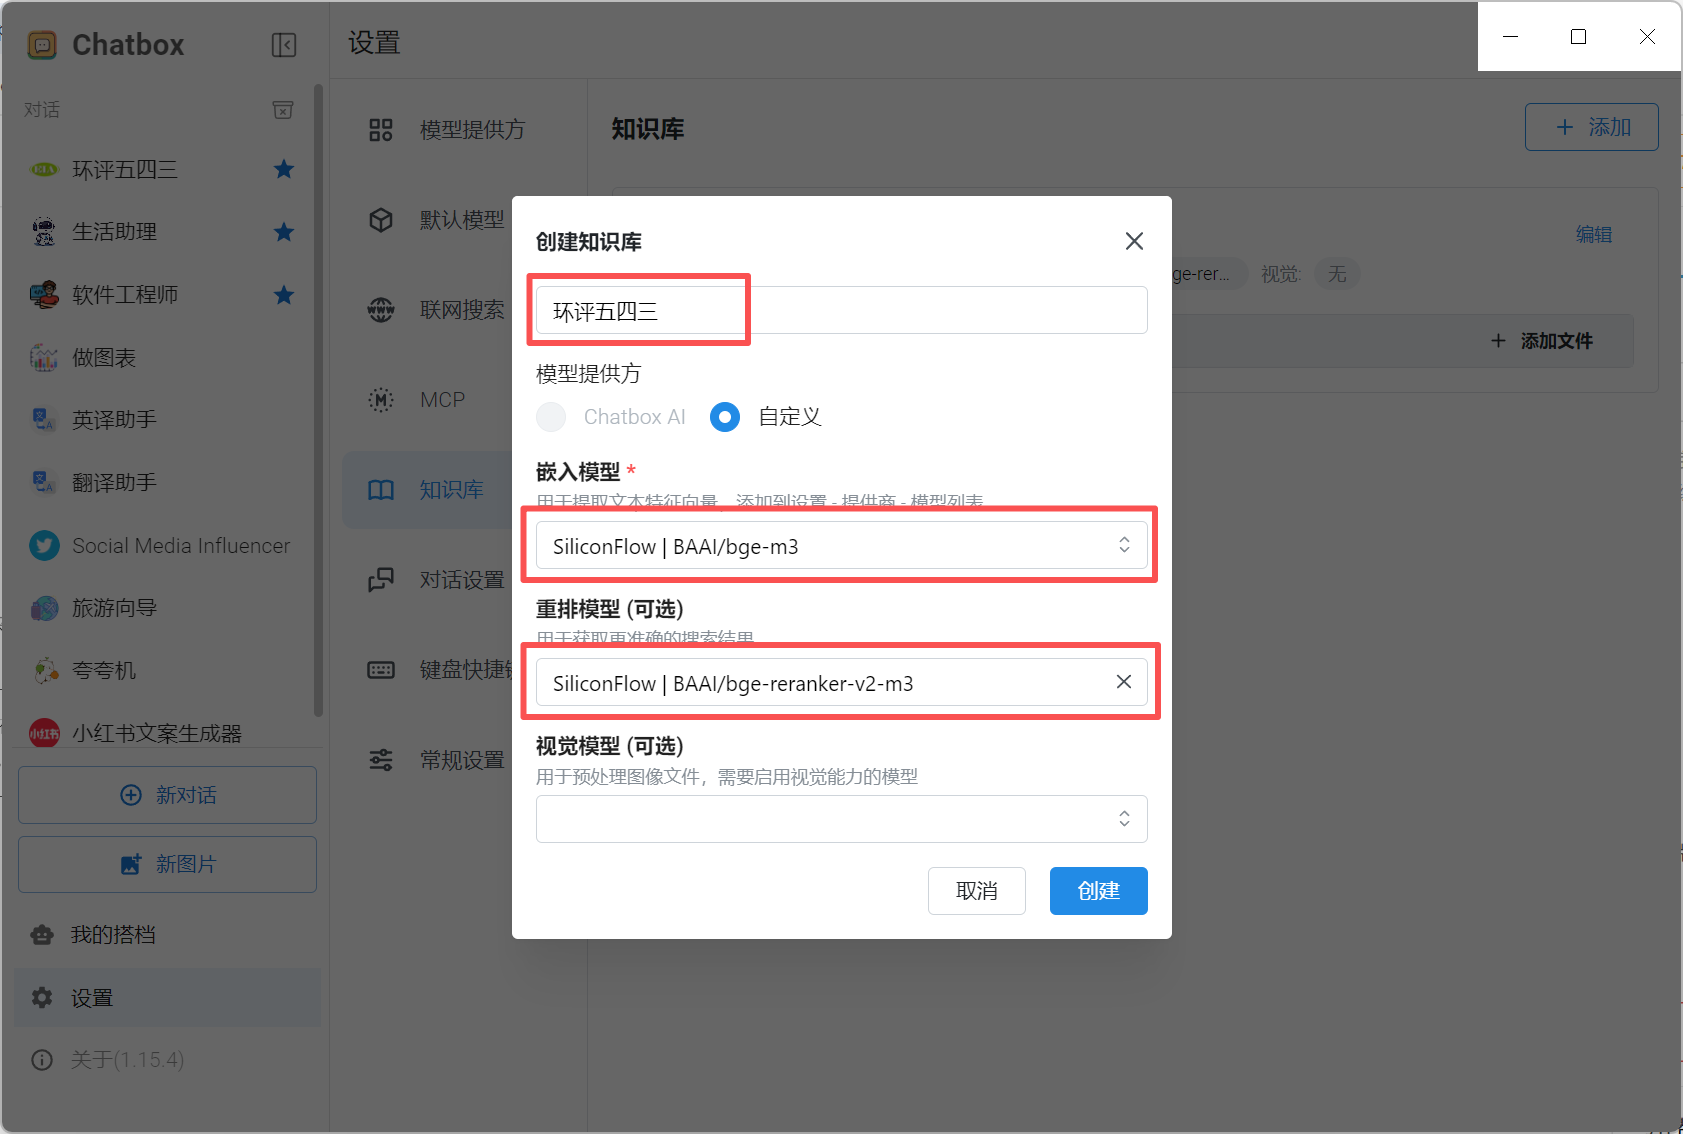Select the Chatbox AI provider option
1683x1134 pixels.
(x=551, y=417)
